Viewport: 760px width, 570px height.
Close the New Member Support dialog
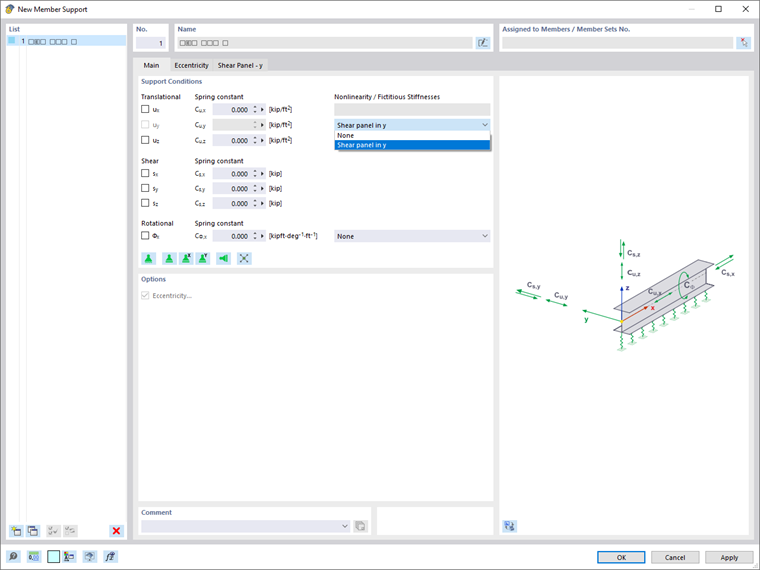(745, 9)
